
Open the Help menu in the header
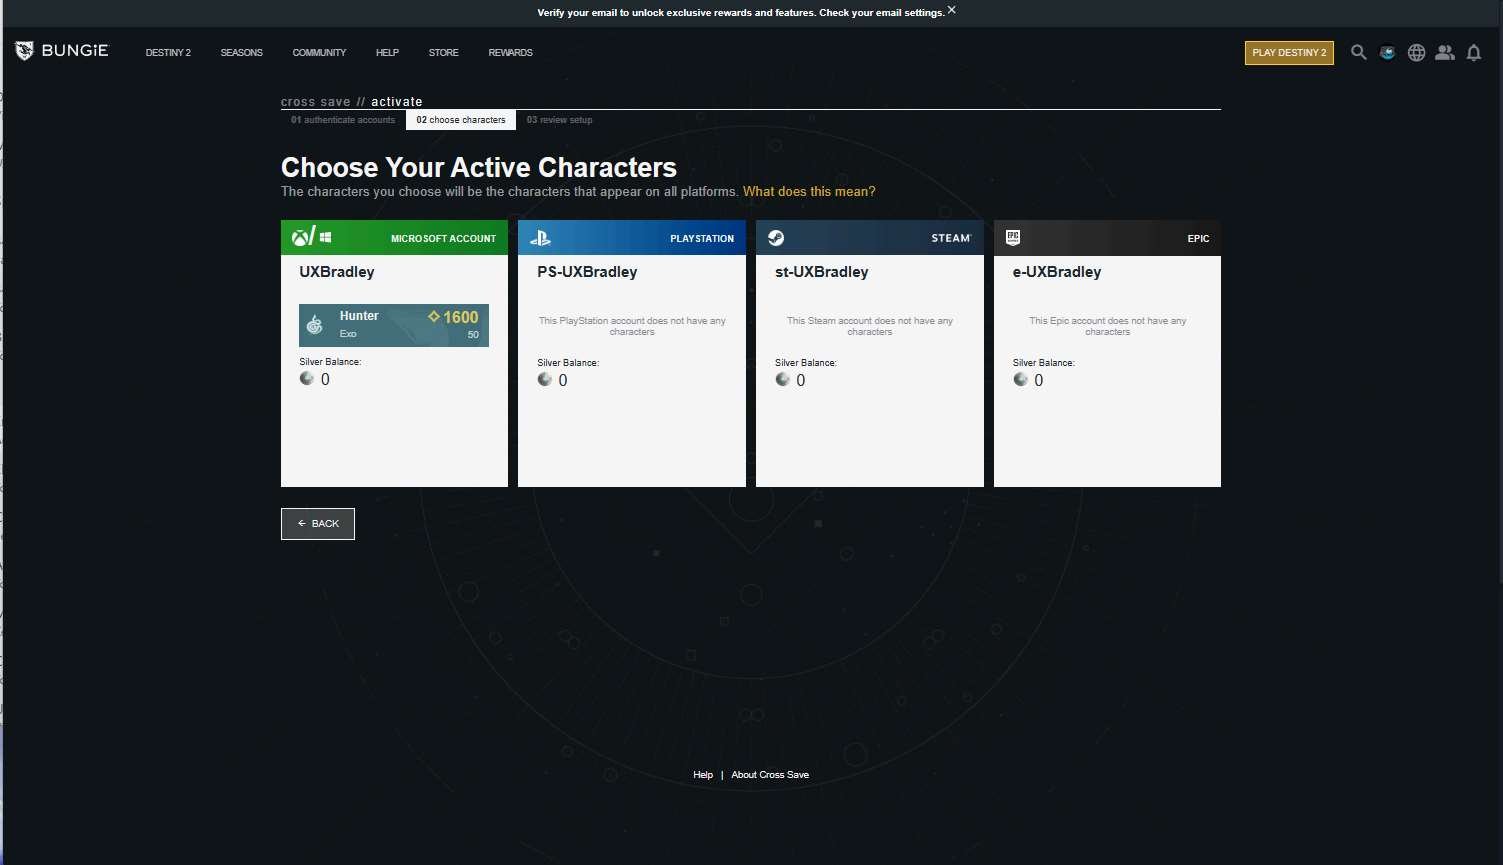tap(387, 52)
